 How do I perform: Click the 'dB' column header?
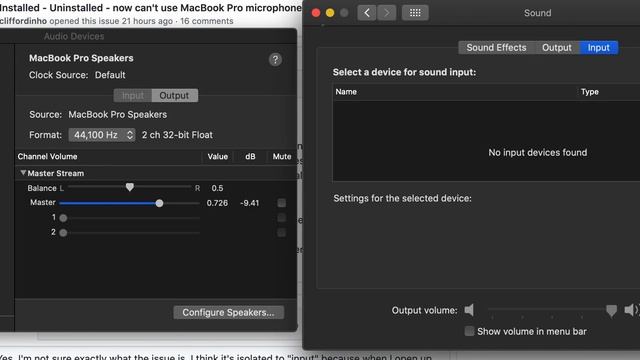point(250,157)
